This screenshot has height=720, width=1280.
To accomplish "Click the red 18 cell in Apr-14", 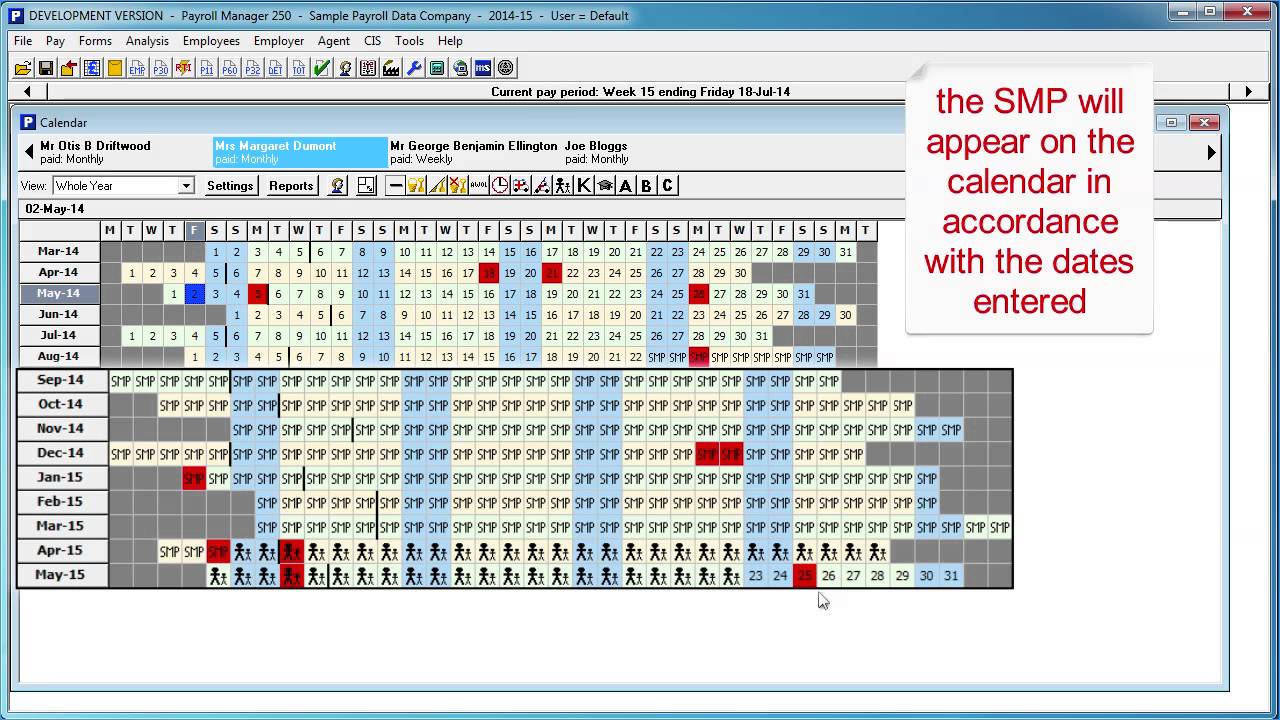I will [x=488, y=273].
